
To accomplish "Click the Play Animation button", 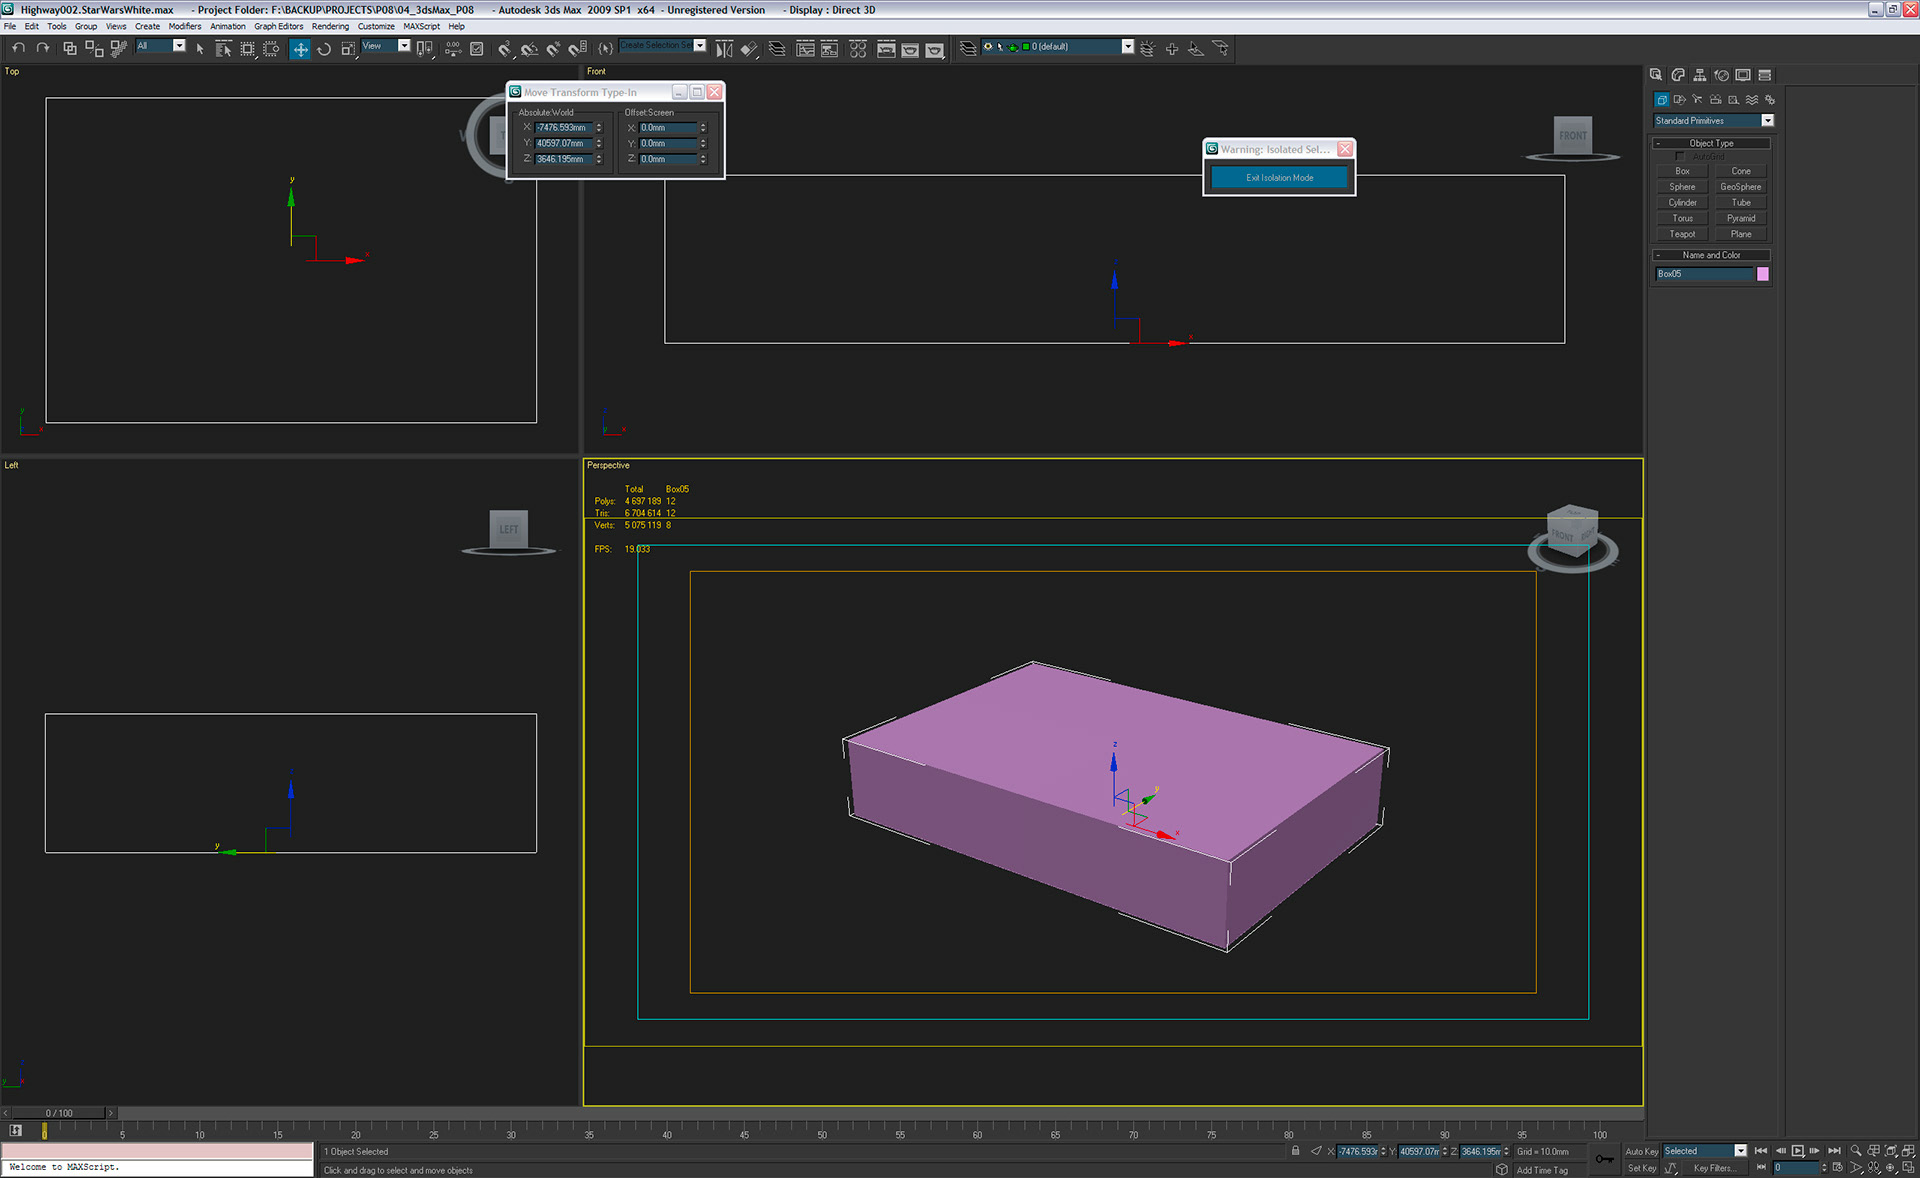I will (x=1797, y=1151).
